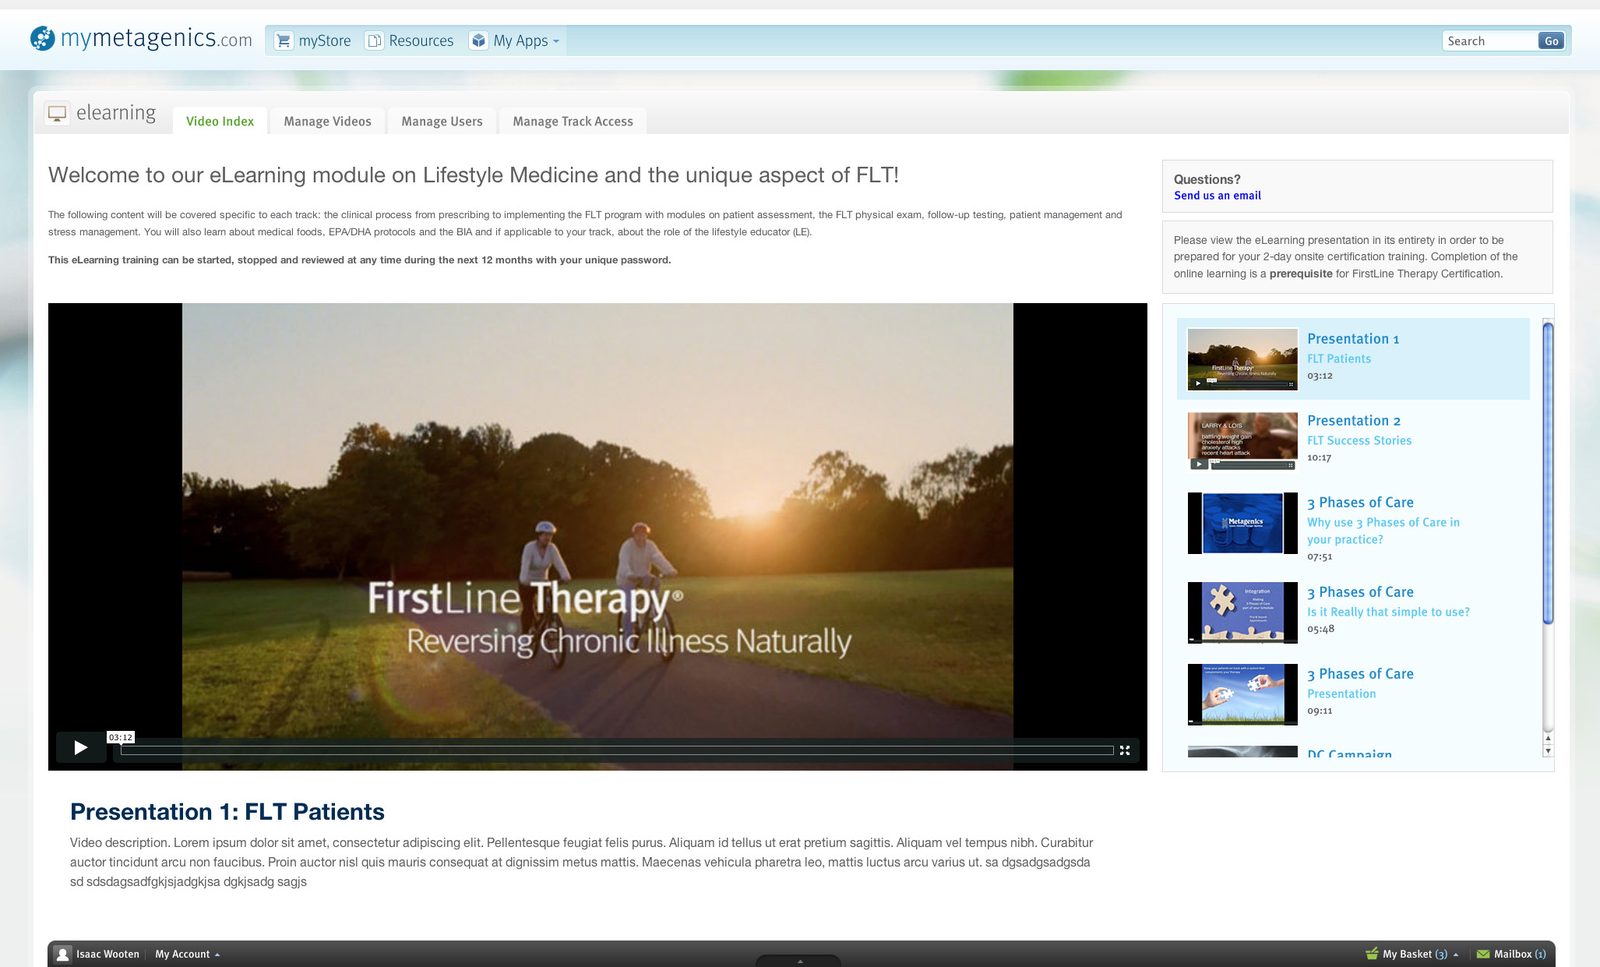Toggle fullscreen on the video player
Image resolution: width=1600 pixels, height=967 pixels.
(x=1125, y=750)
